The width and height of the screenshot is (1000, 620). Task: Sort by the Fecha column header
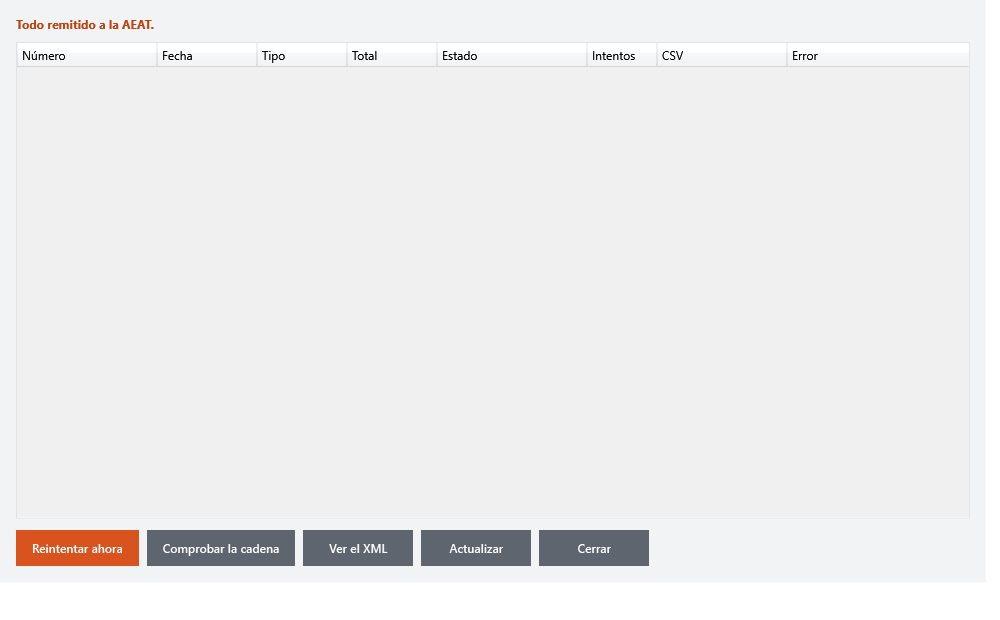(207, 55)
